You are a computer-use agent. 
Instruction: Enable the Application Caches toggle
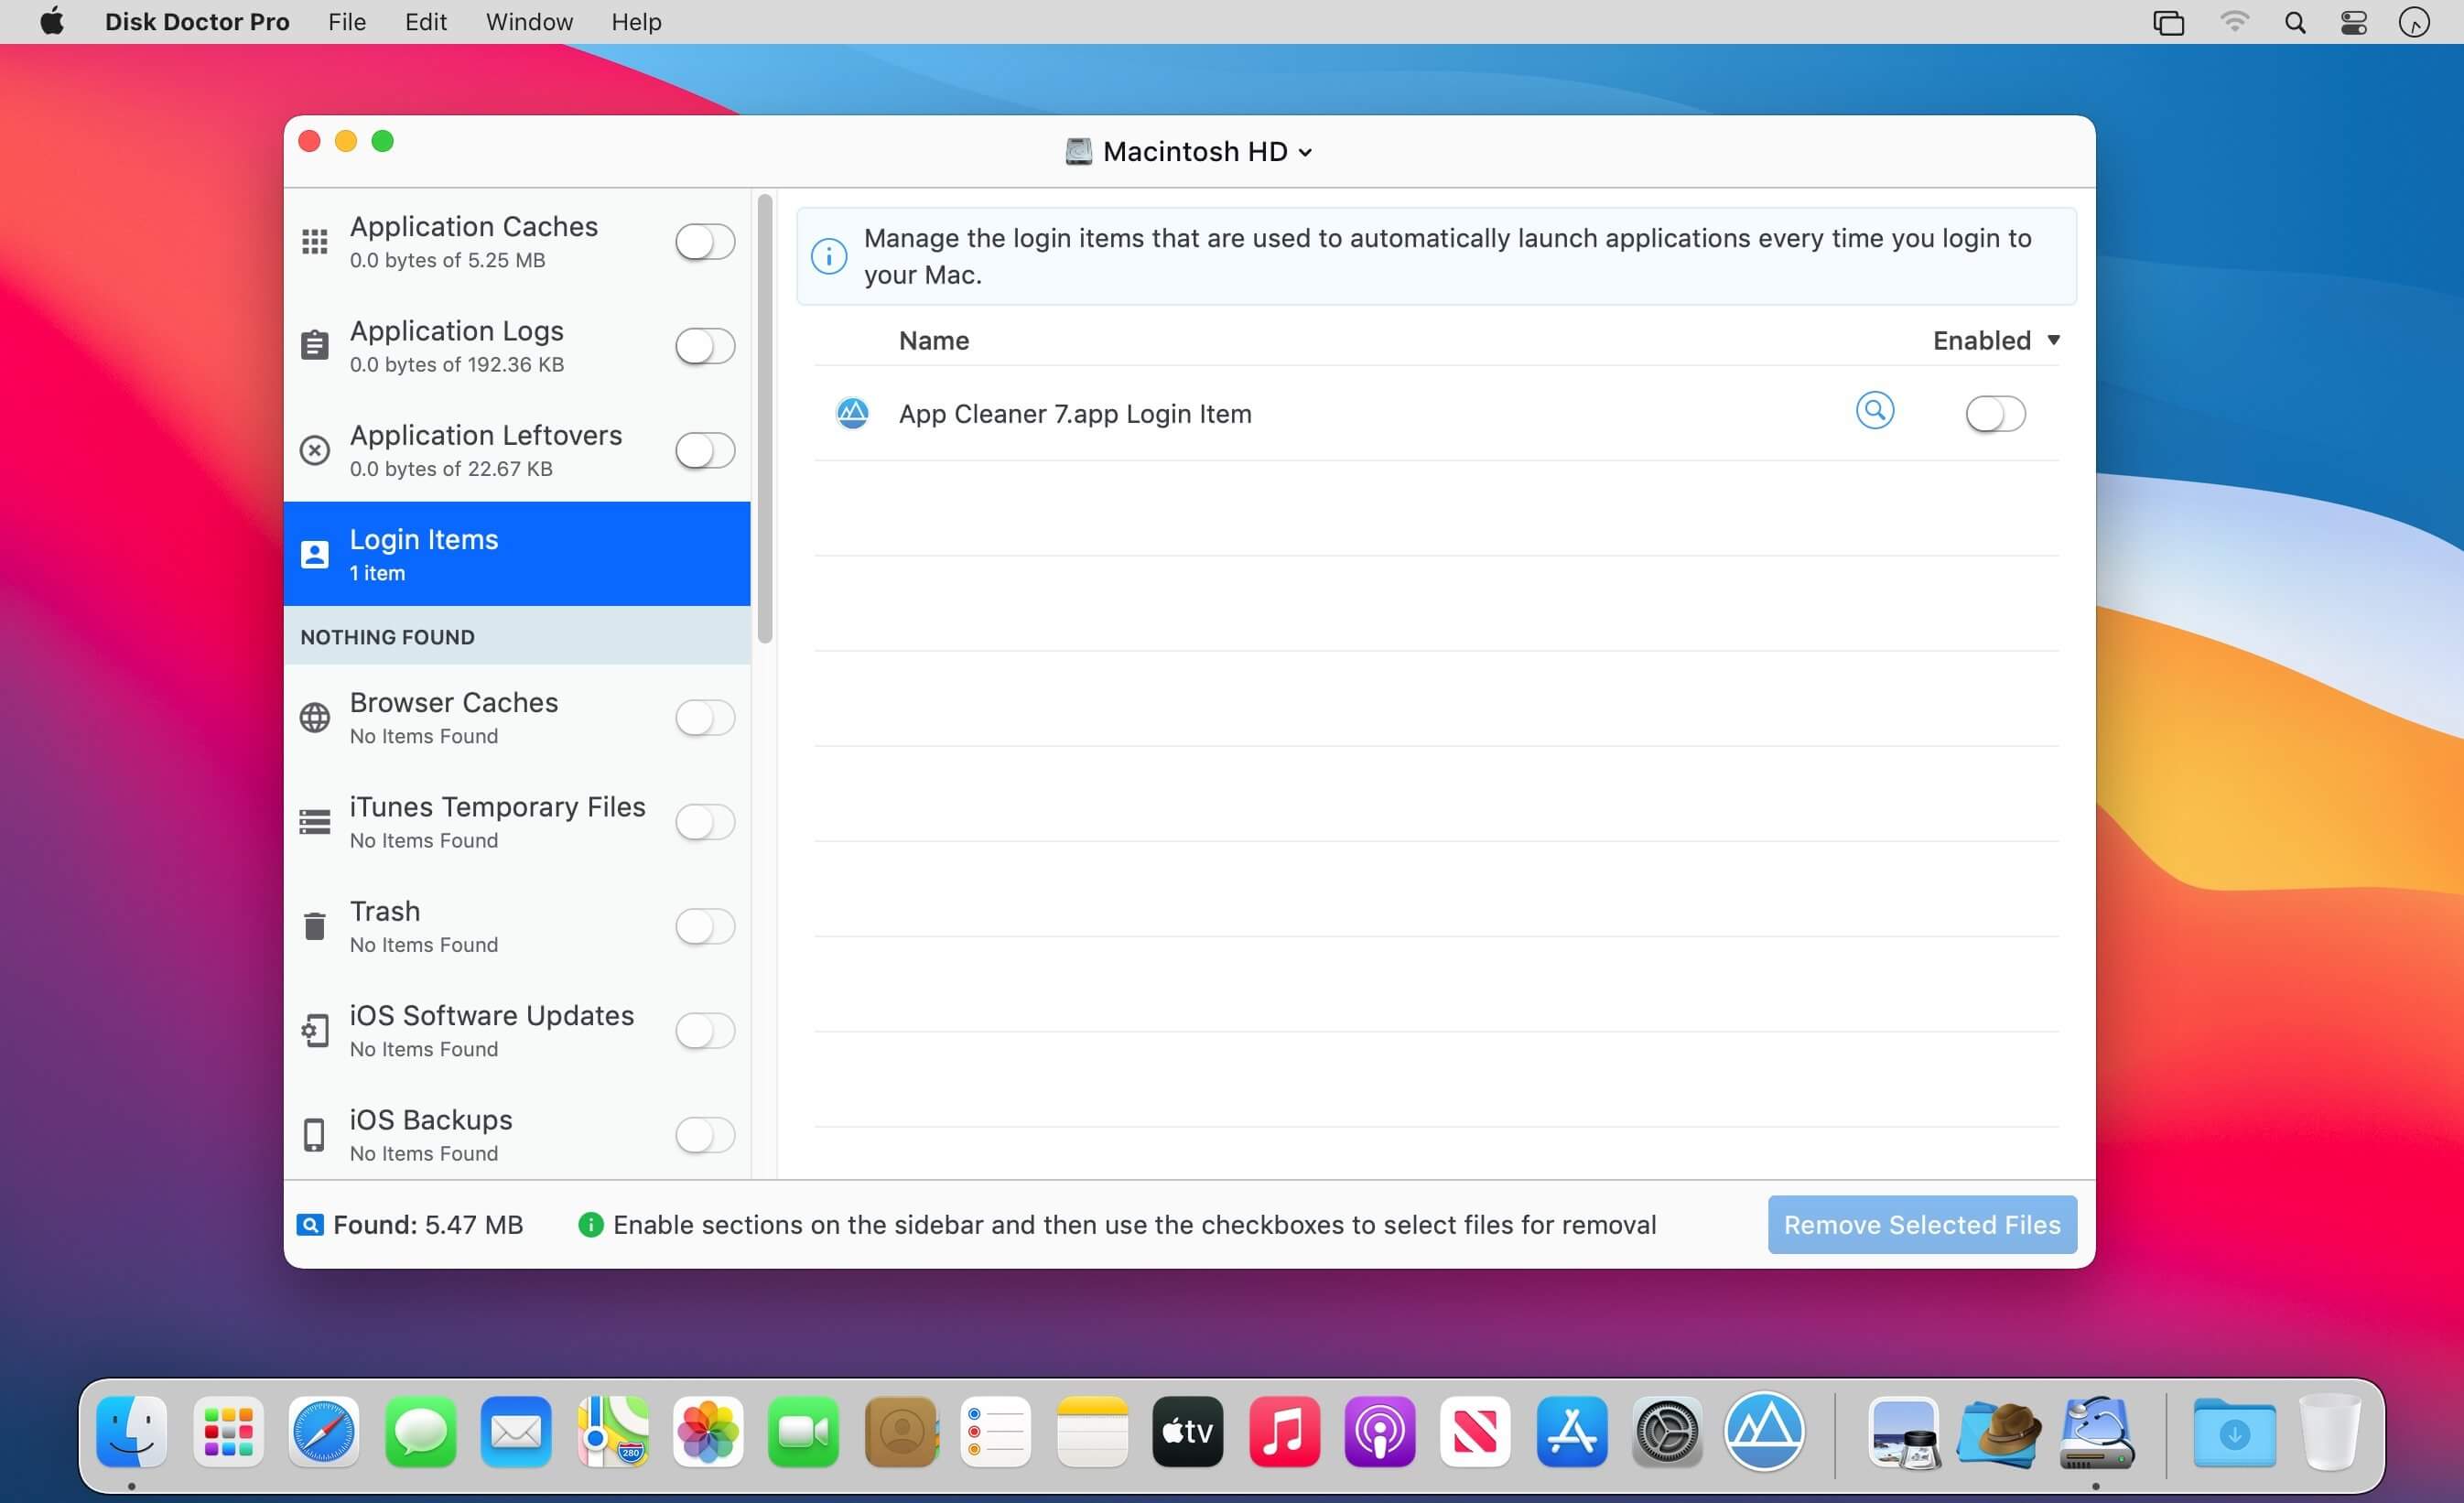[704, 241]
